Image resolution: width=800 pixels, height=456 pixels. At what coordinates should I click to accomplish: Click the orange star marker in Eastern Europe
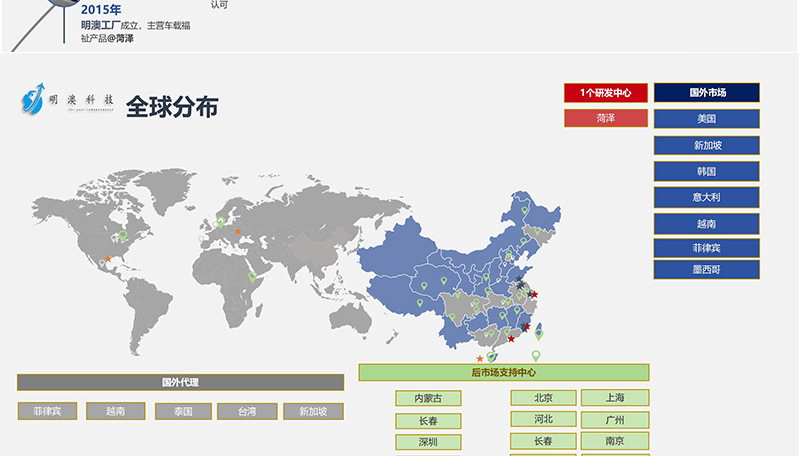pyautogui.click(x=238, y=231)
